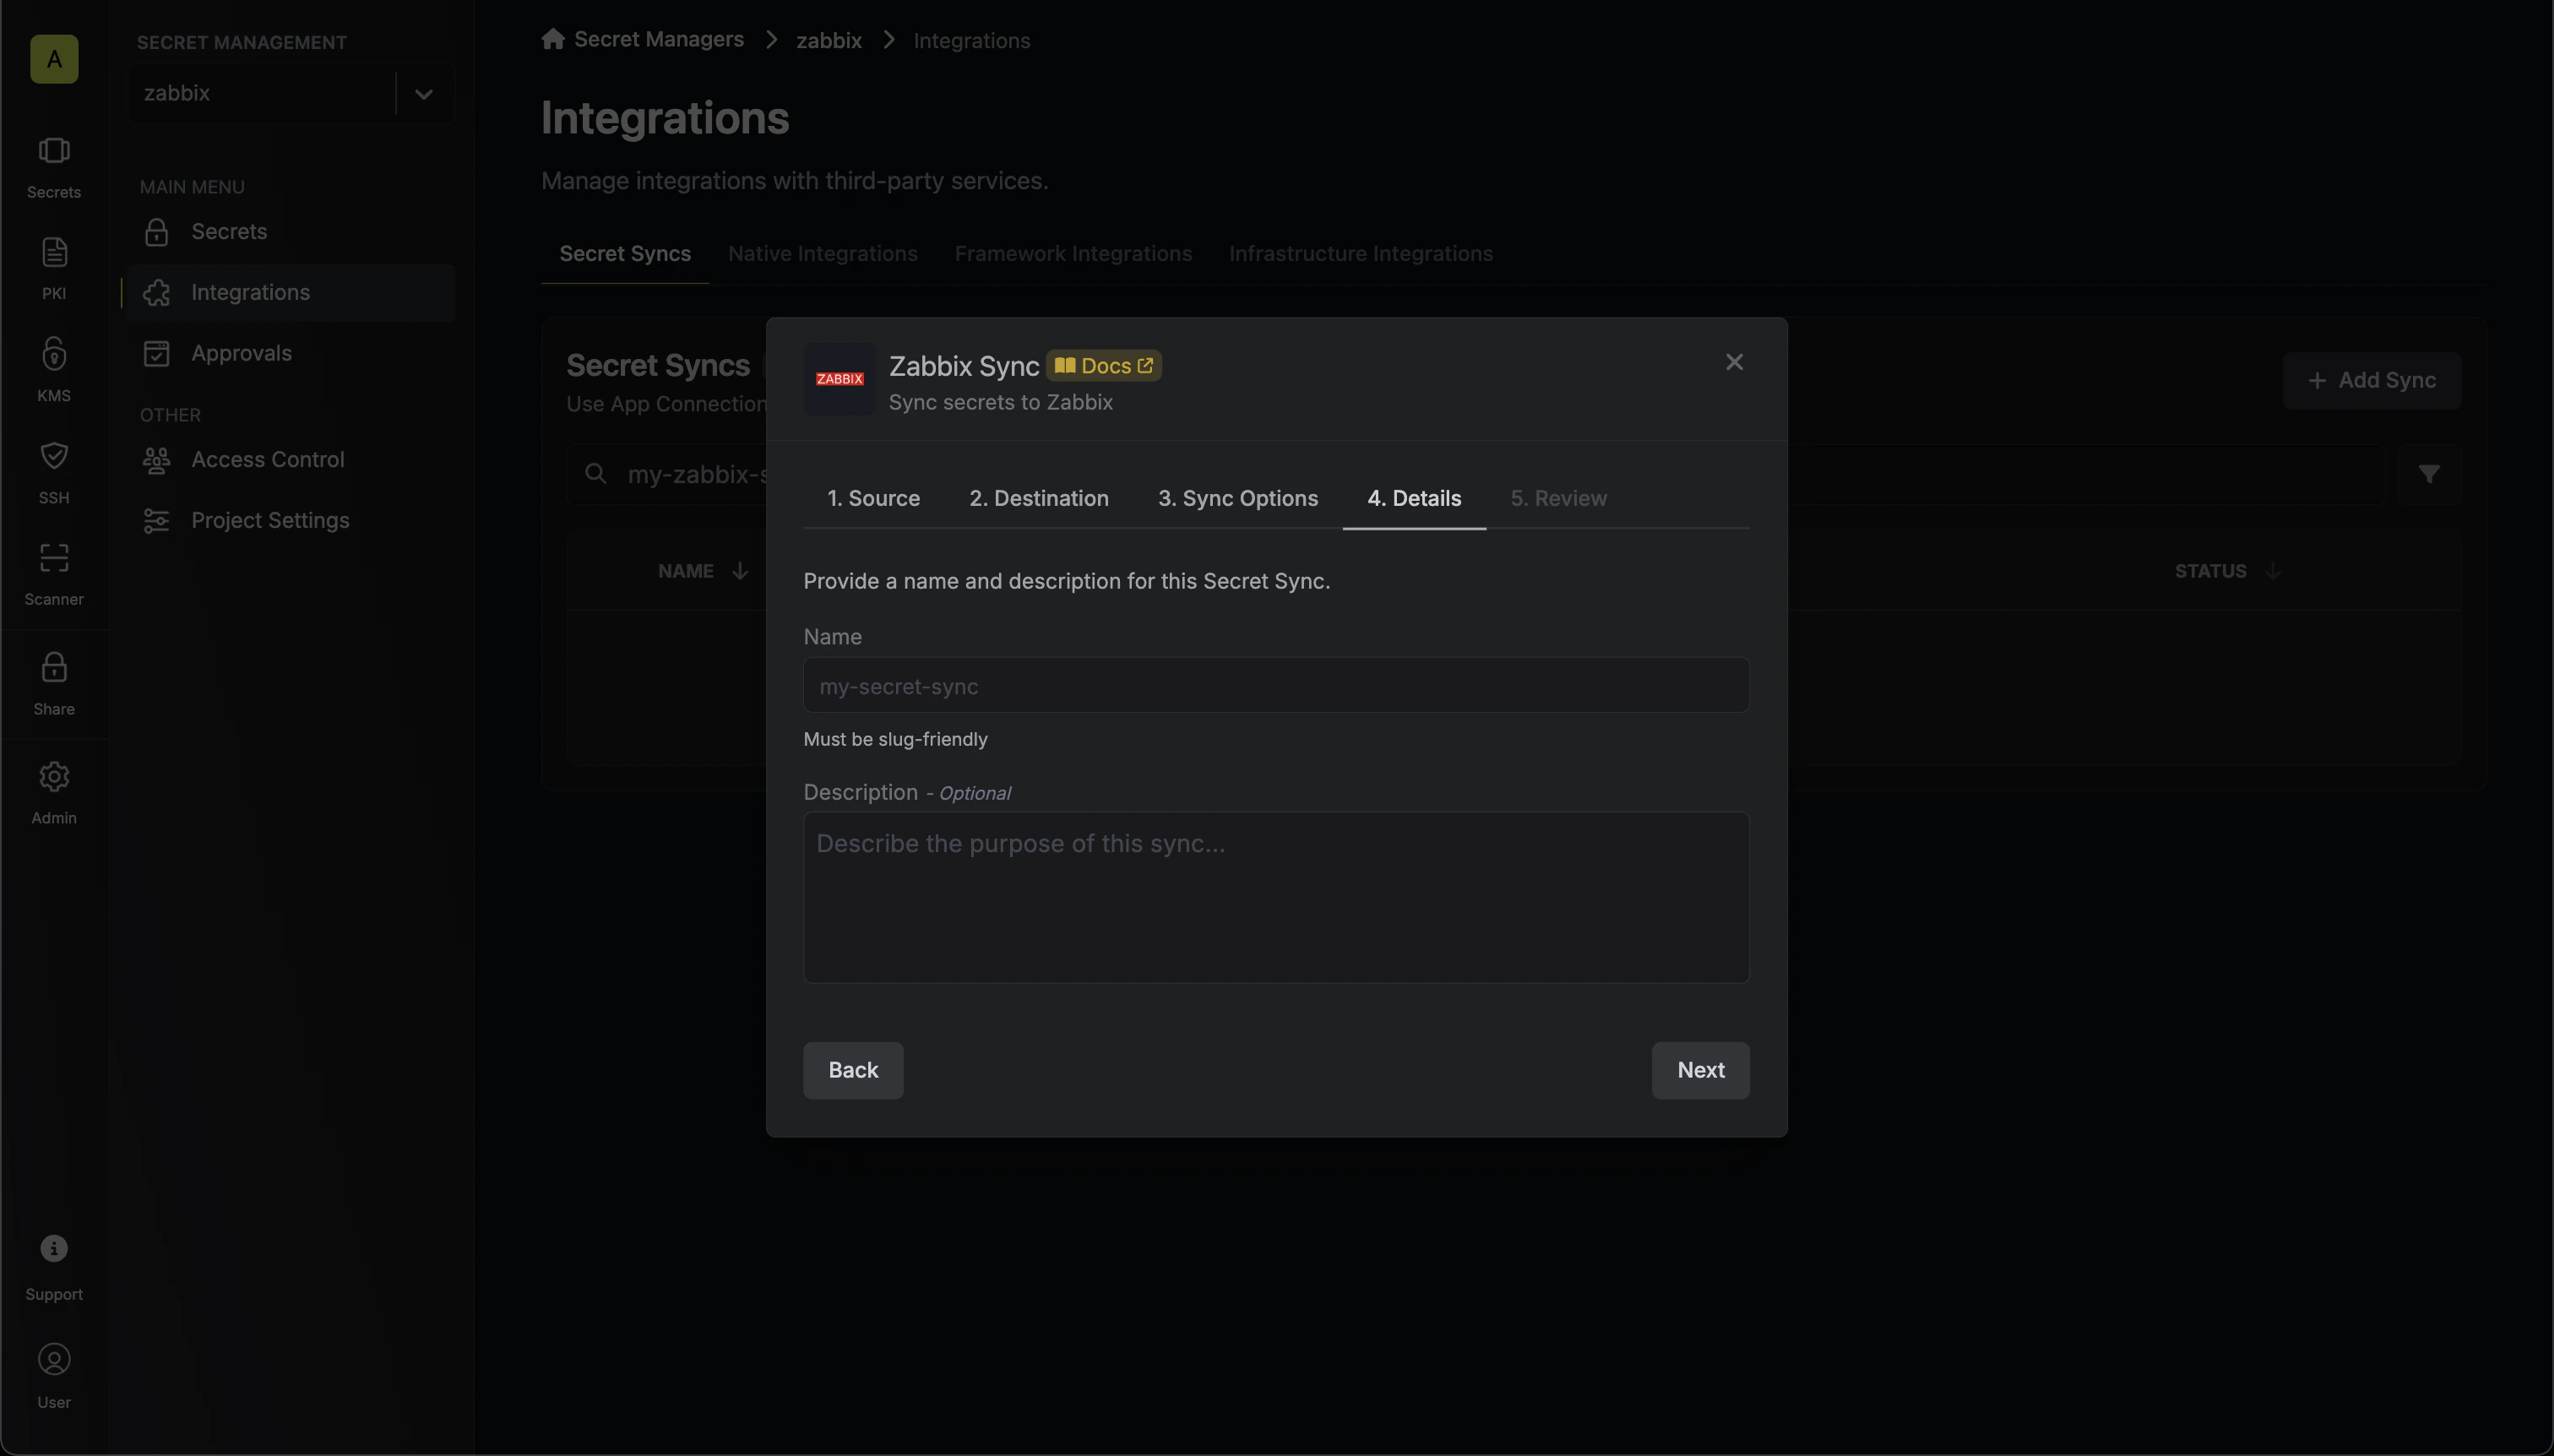
Task: Open Access Control menu item
Action: click(x=290, y=459)
